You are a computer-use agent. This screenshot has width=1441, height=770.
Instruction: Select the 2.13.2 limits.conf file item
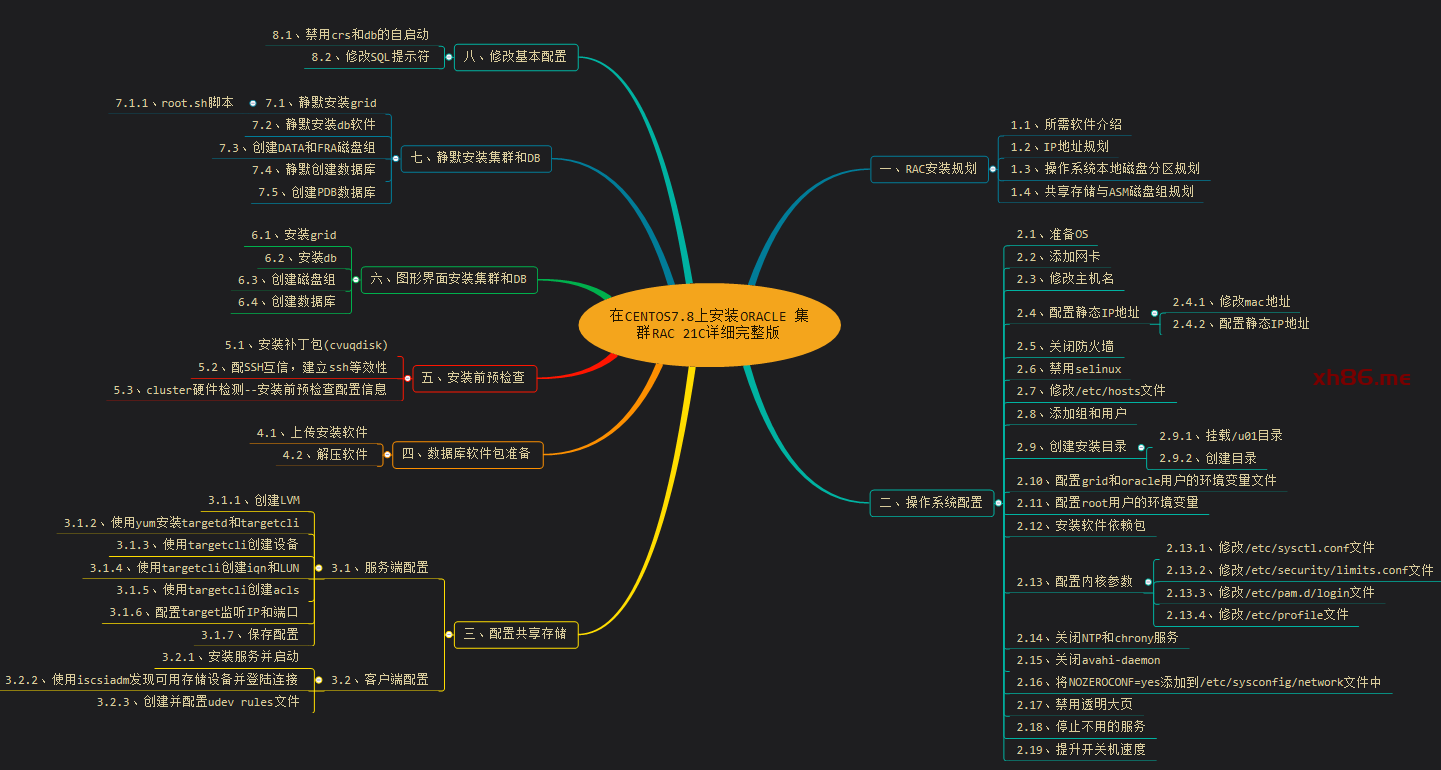coord(1299,570)
